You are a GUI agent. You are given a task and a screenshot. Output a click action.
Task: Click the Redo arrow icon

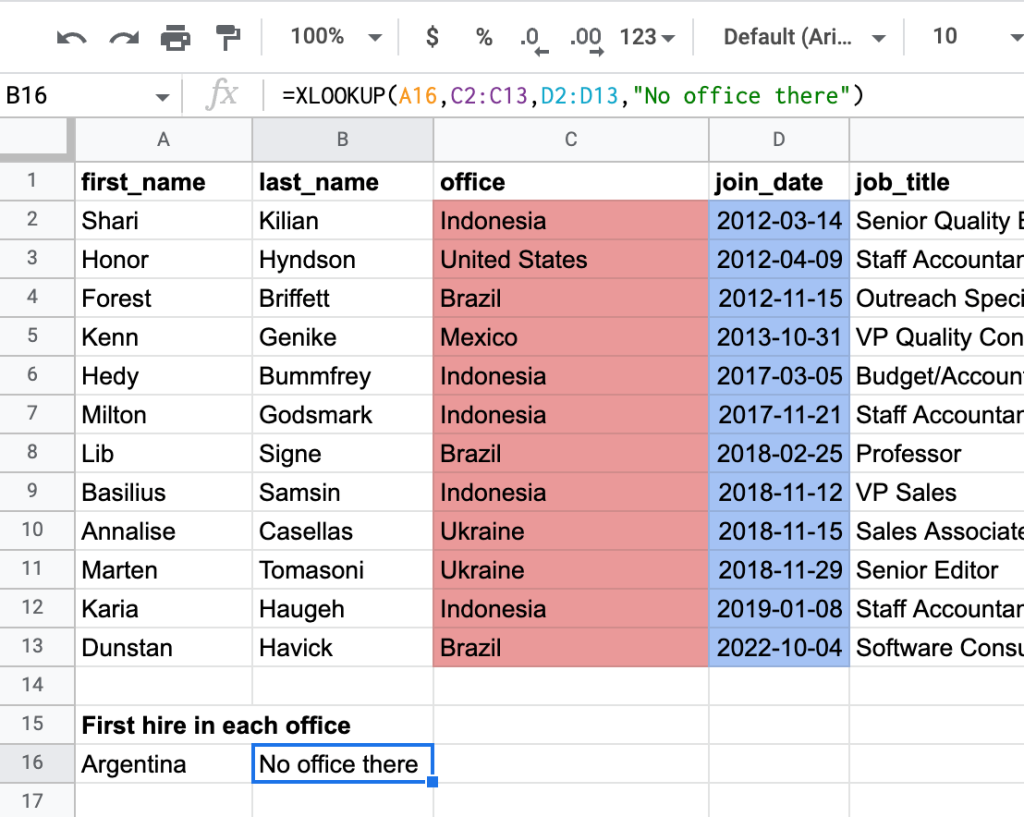click(x=124, y=38)
